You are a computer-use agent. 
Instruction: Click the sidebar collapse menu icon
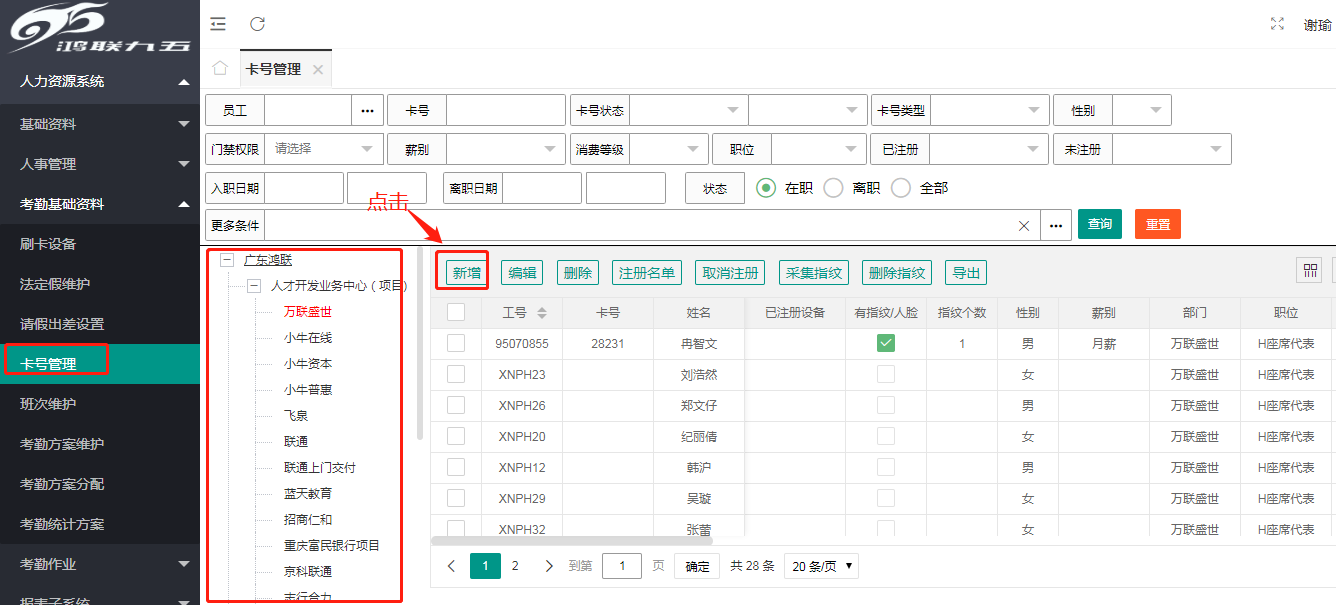218,24
